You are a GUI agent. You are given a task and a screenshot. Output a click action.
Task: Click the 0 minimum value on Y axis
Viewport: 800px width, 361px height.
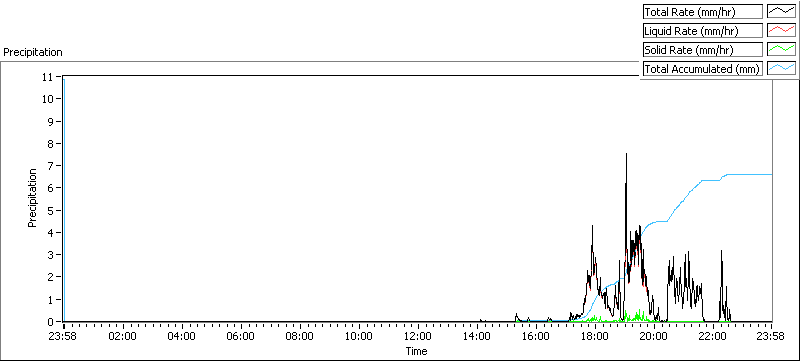[50, 322]
